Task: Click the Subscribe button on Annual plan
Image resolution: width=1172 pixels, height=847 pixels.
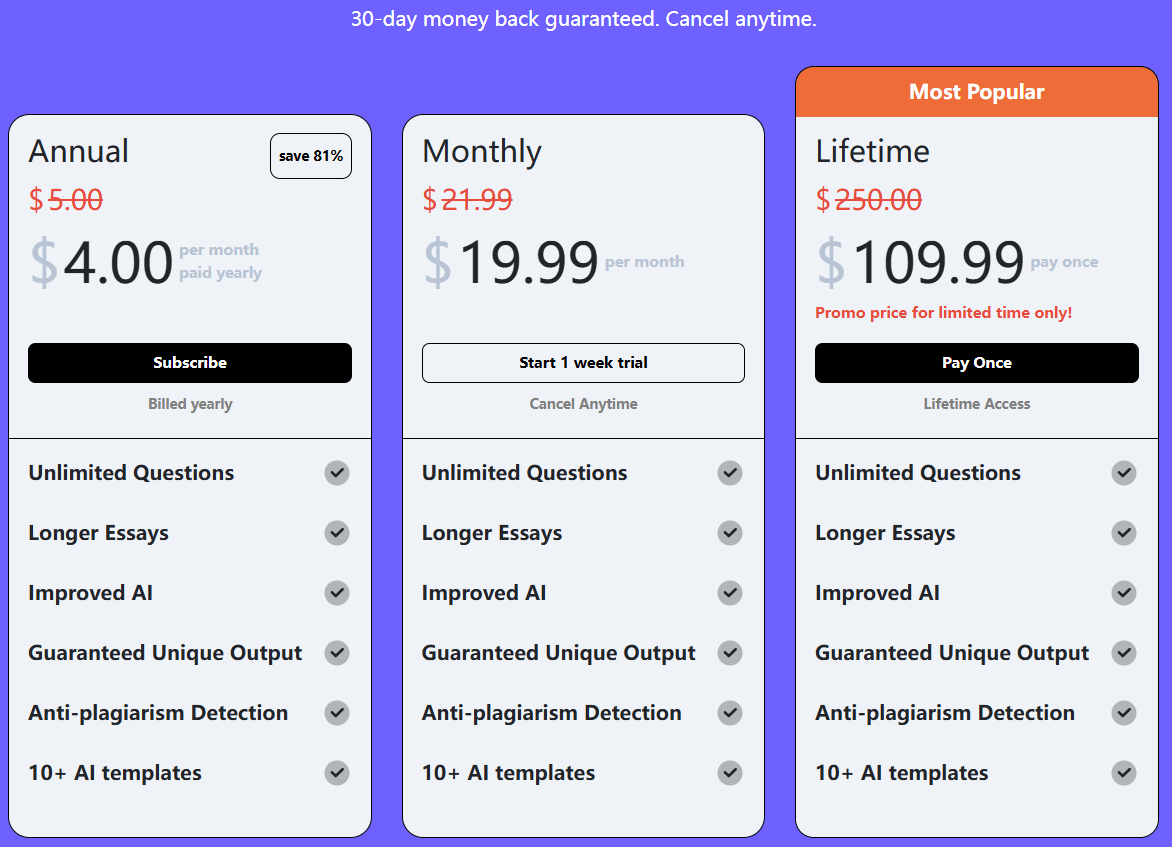Action: tap(190, 363)
